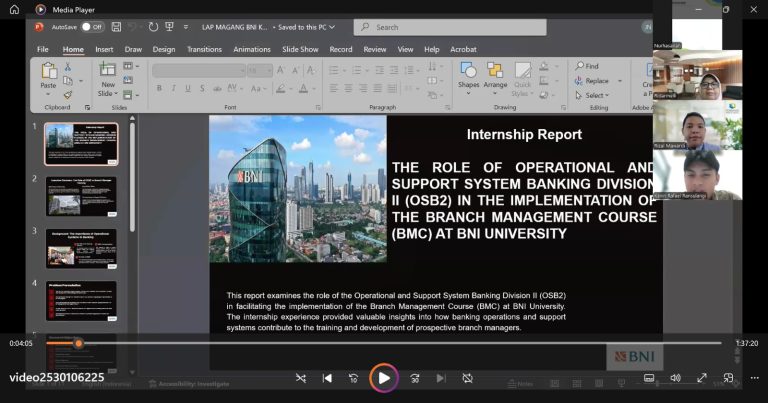Switch to the Slide Show tab
Screen dimensions: 768x403
(x=300, y=49)
